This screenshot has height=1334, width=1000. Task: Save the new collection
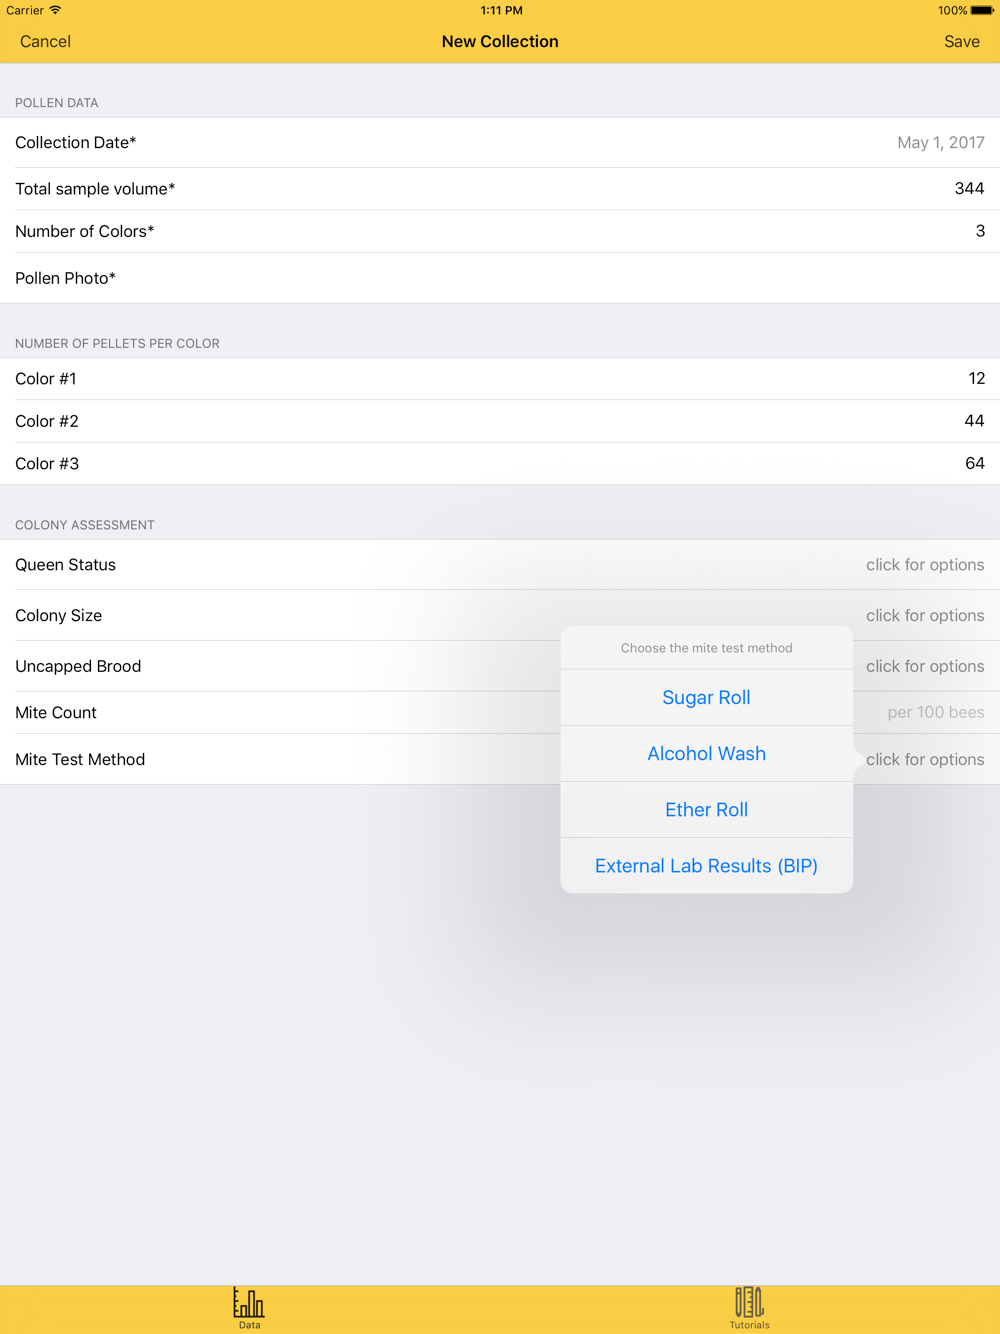click(x=961, y=42)
